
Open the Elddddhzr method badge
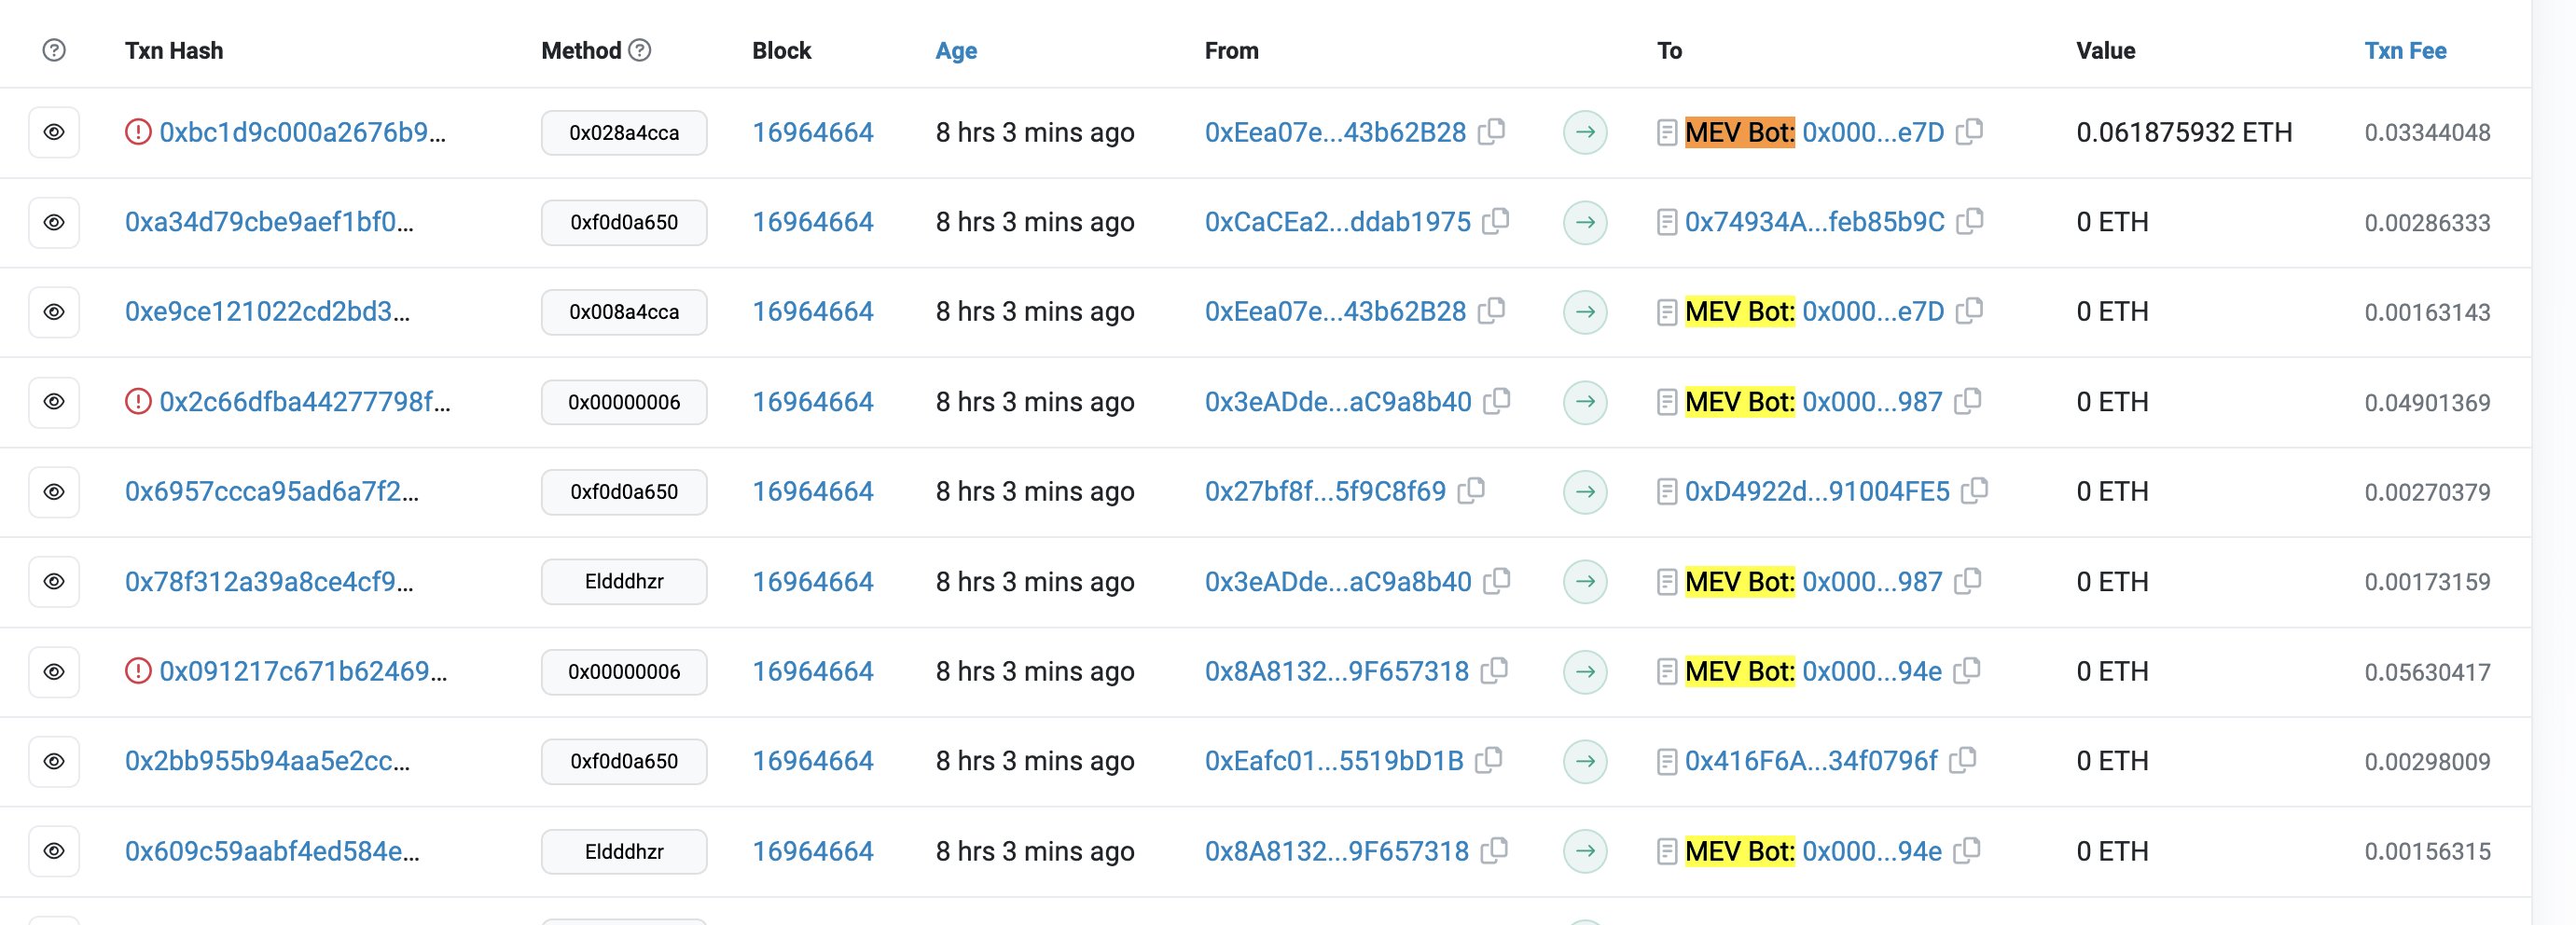pos(623,581)
